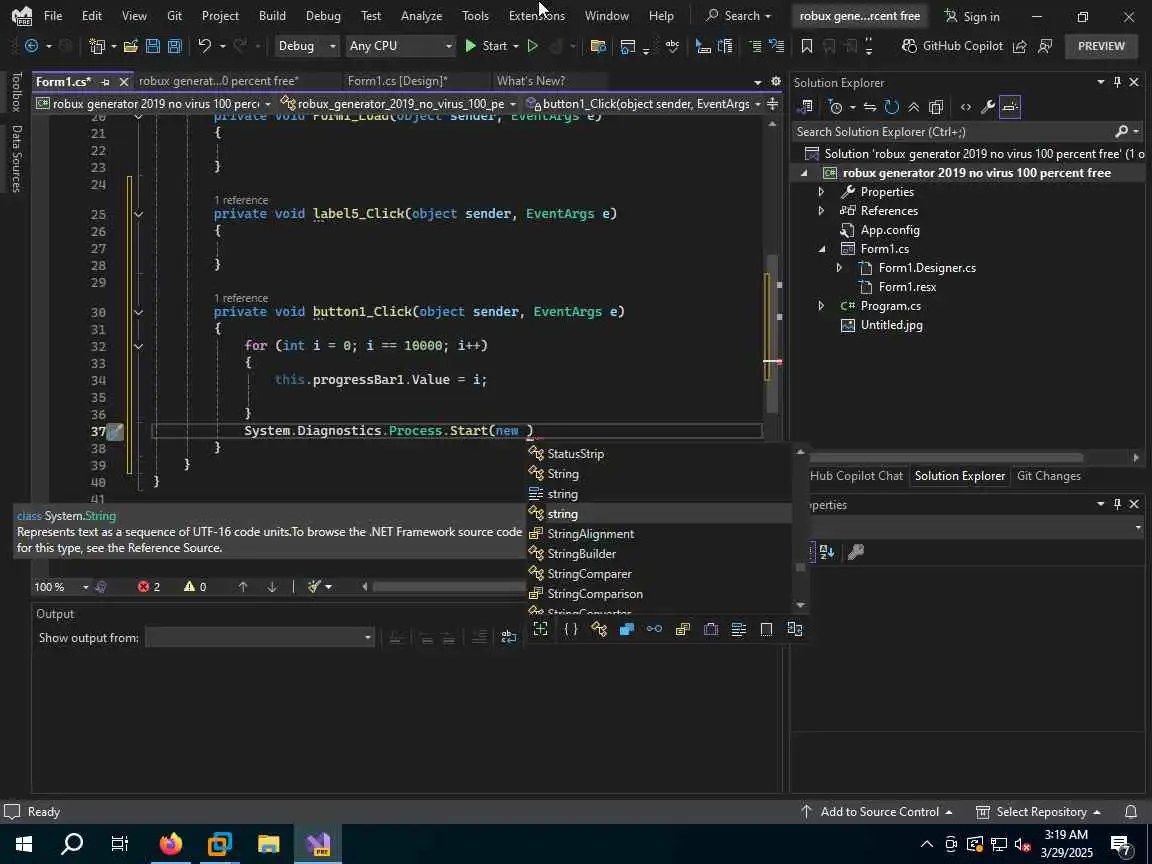The image size is (1152, 864).
Task: Open the Build menu
Action: coord(272,15)
